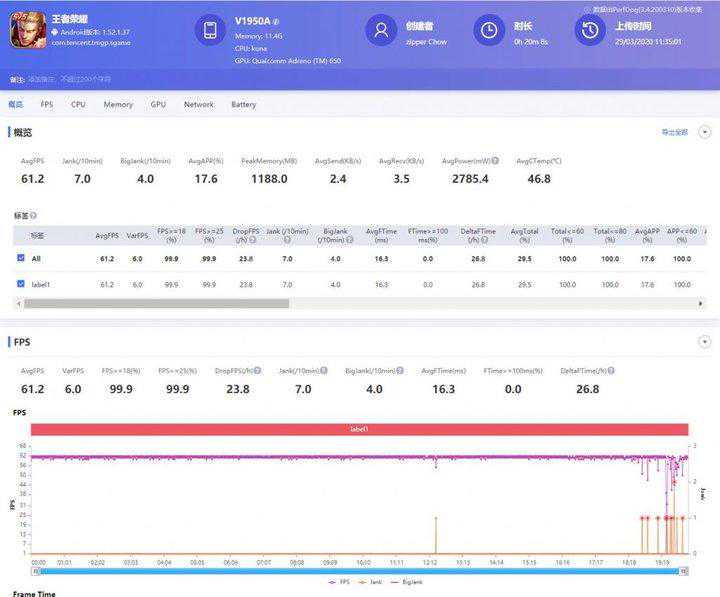Click the 导出全部 export all link
Image resolution: width=720 pixels, height=597 pixels.
(674, 132)
